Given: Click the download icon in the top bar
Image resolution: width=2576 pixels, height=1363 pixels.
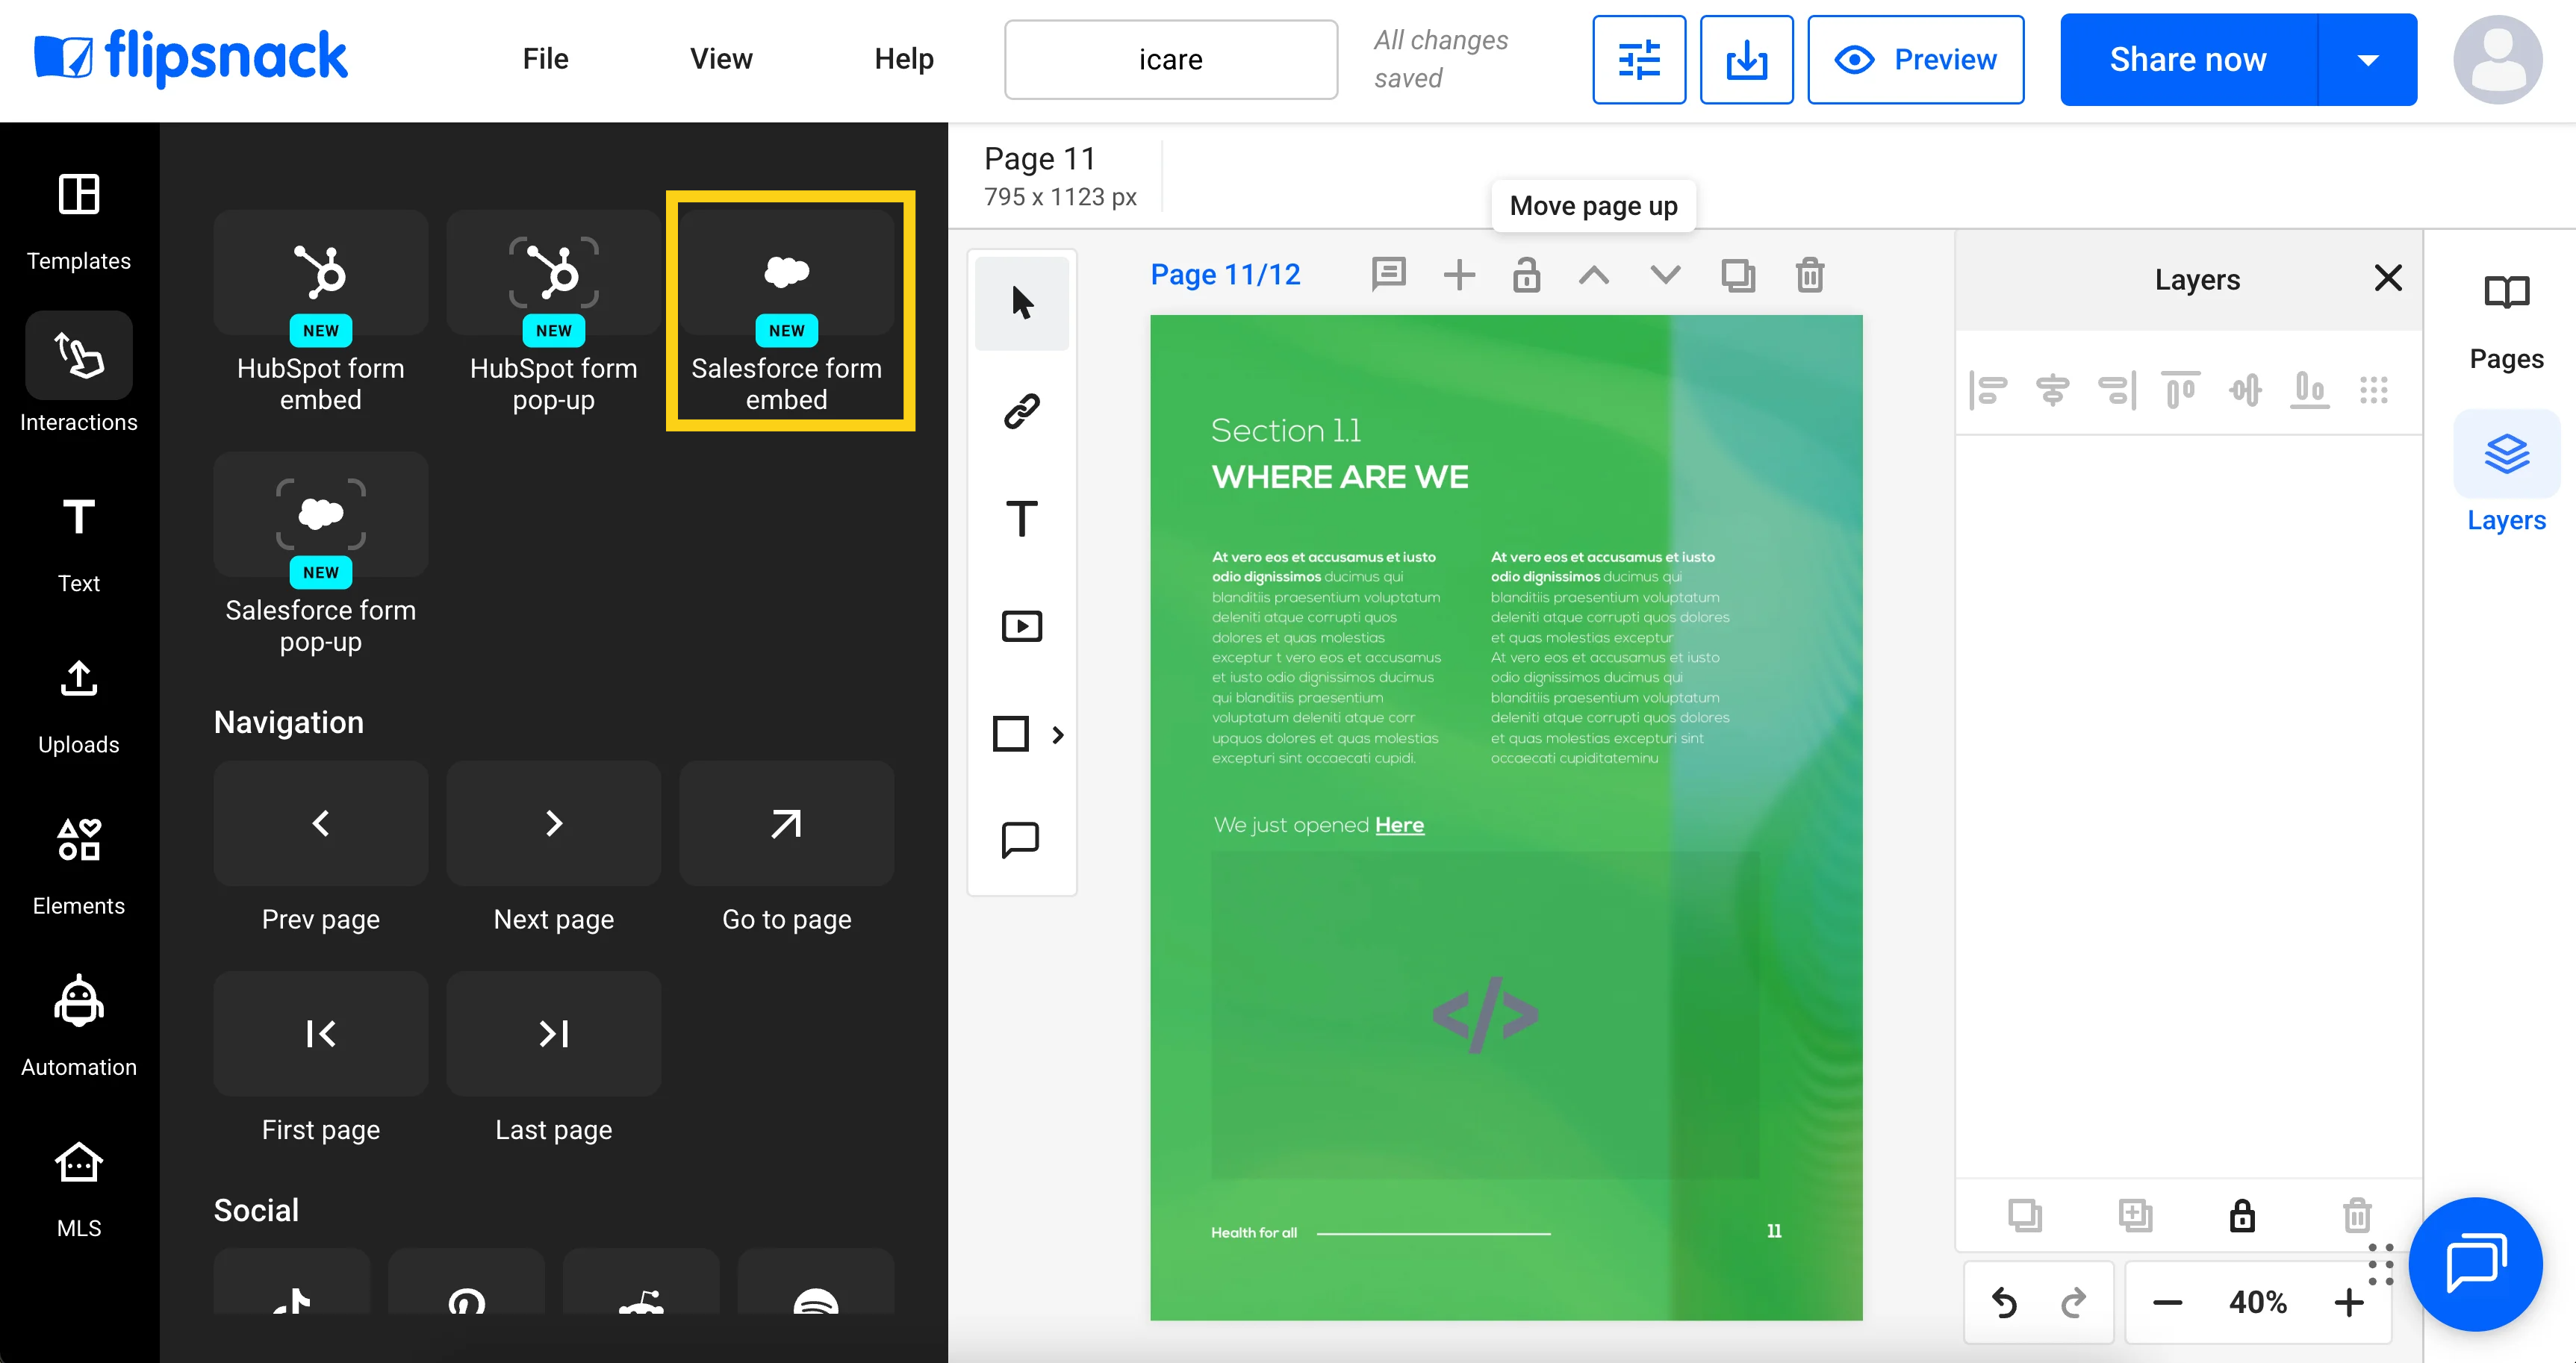Looking at the screenshot, I should 1746,60.
